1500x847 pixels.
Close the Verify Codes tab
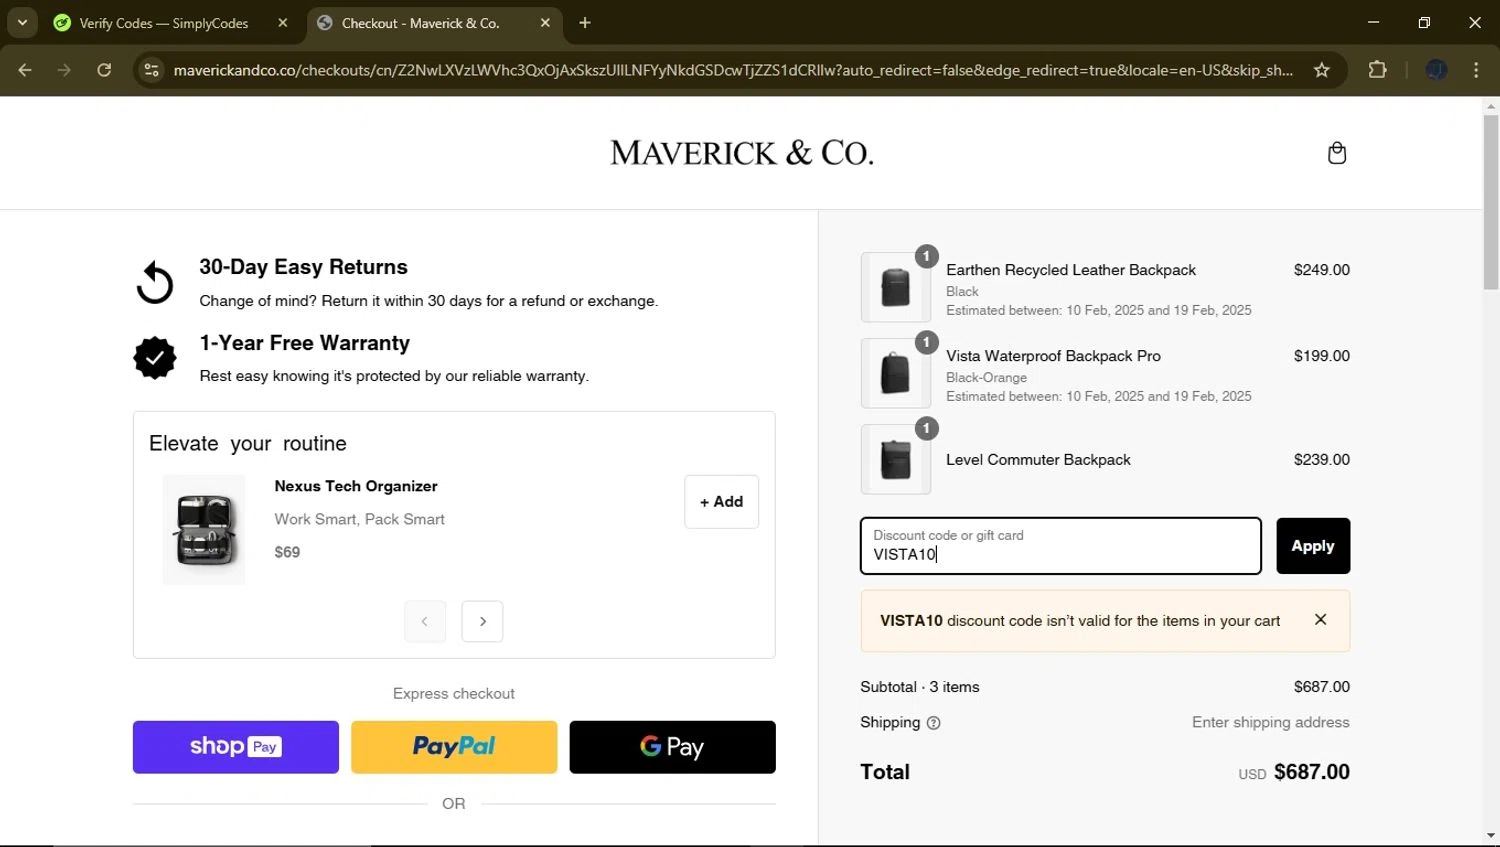click(x=283, y=22)
